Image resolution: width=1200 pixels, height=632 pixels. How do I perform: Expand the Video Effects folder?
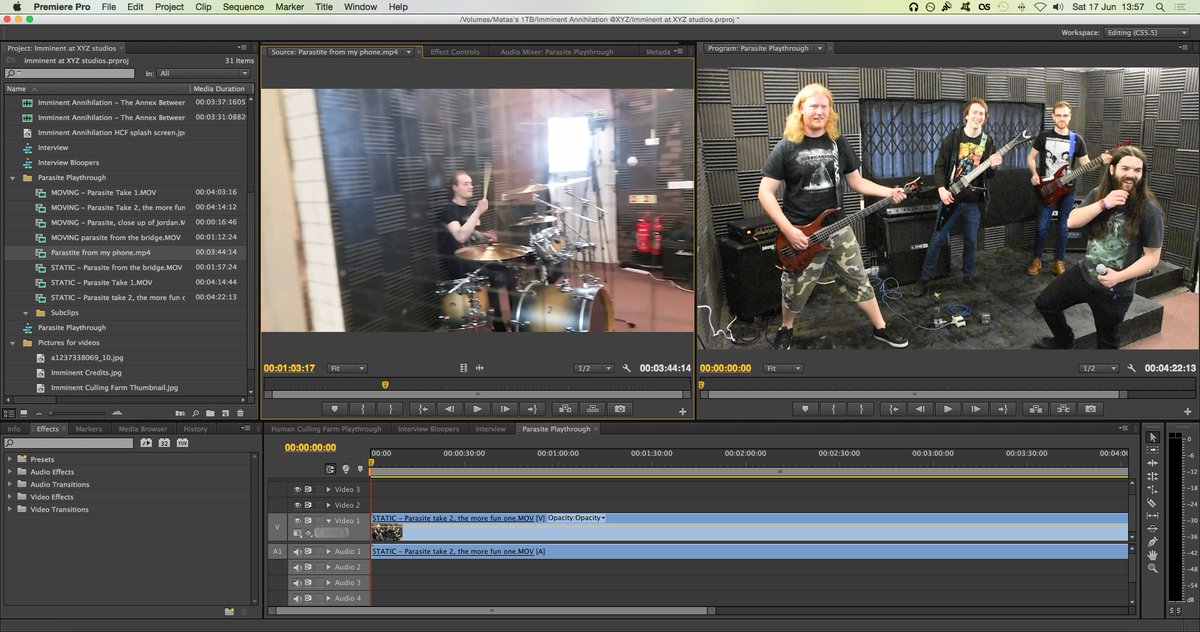tap(11, 497)
